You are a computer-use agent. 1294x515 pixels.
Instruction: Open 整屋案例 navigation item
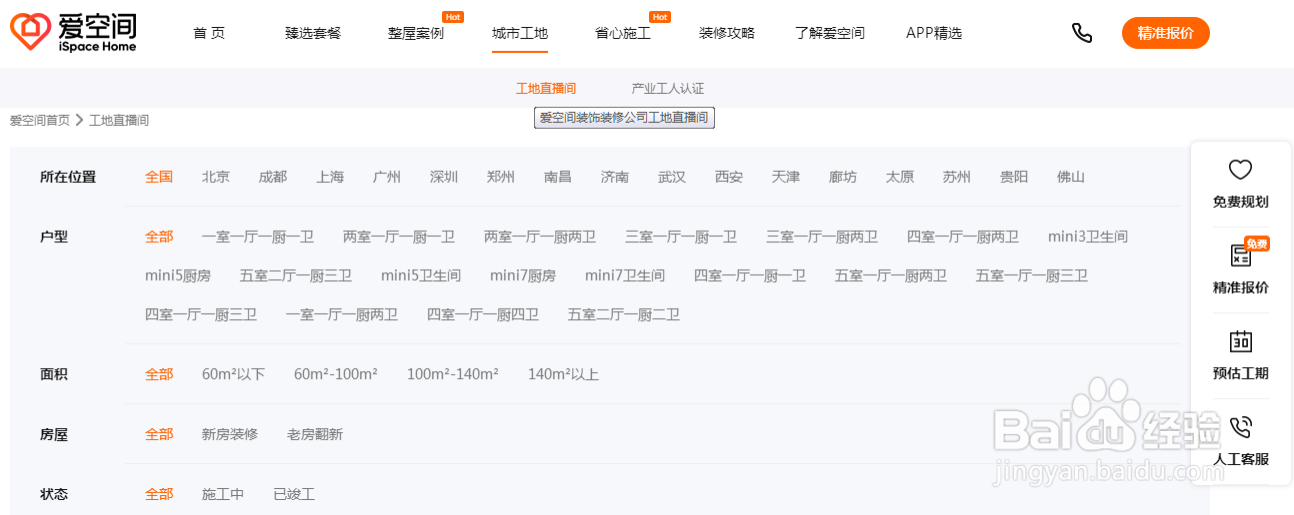click(x=416, y=33)
